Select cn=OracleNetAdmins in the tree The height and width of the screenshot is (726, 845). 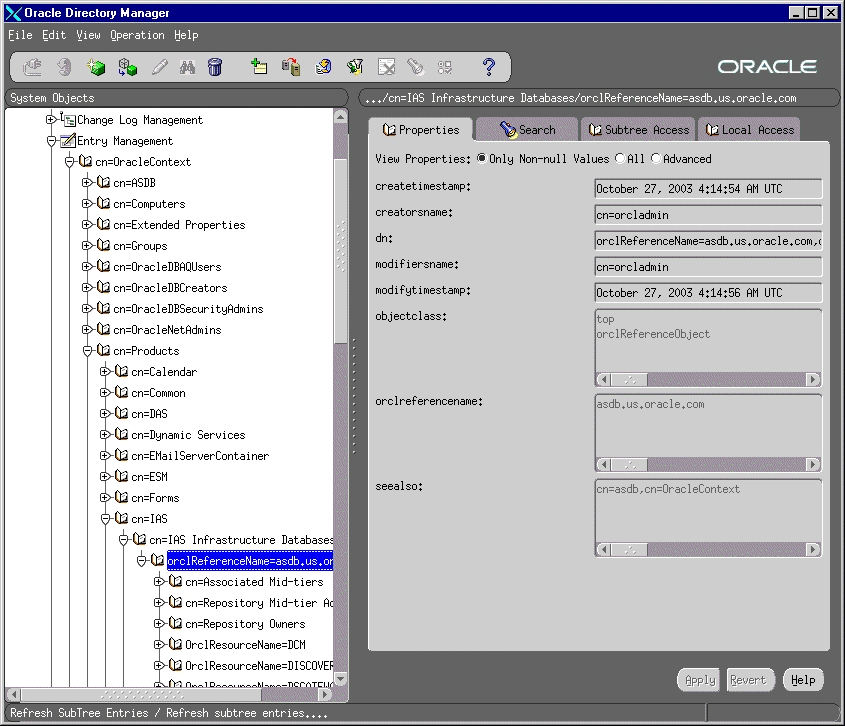[167, 329]
